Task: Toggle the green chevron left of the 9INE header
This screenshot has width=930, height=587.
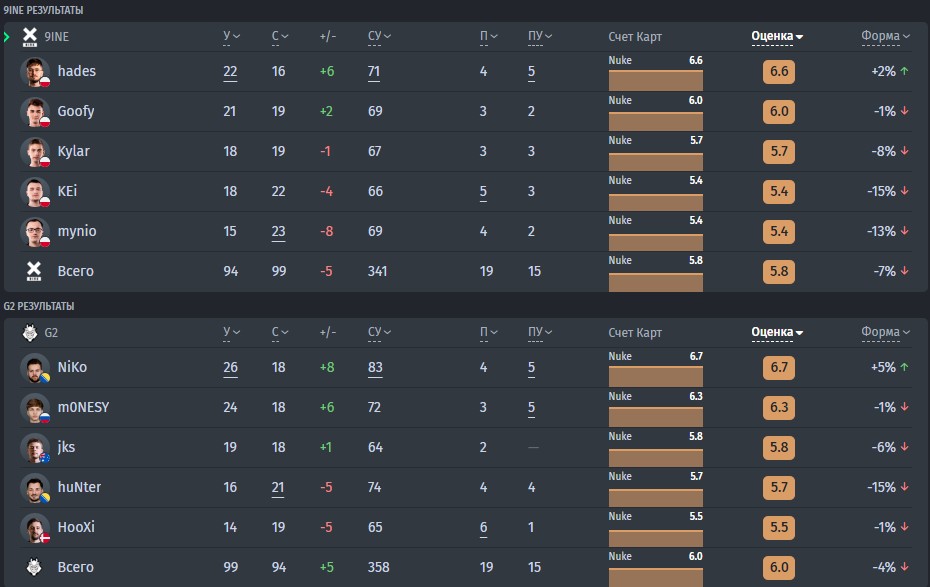Action: tap(7, 37)
